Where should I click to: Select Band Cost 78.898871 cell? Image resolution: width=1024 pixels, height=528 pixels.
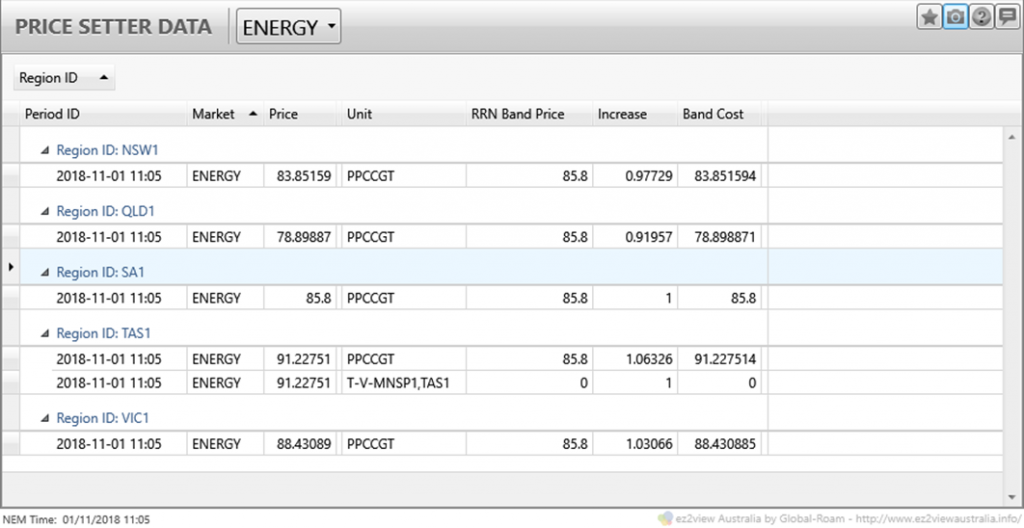tap(719, 237)
